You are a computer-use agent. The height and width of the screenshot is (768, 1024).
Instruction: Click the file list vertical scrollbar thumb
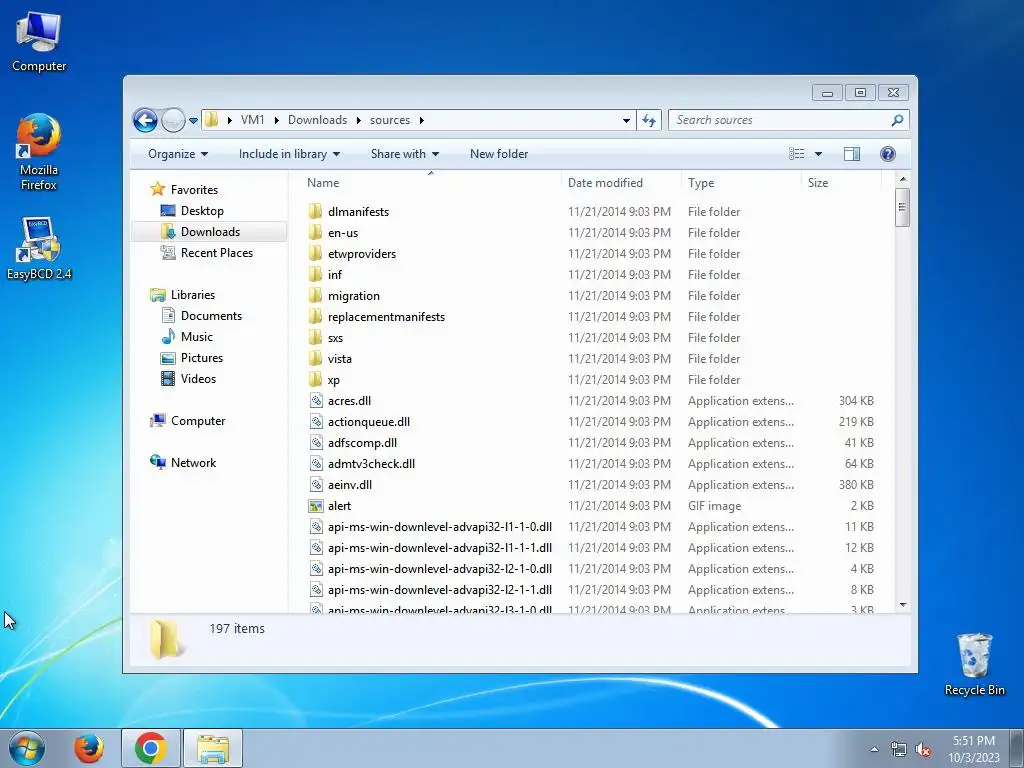coord(903,207)
